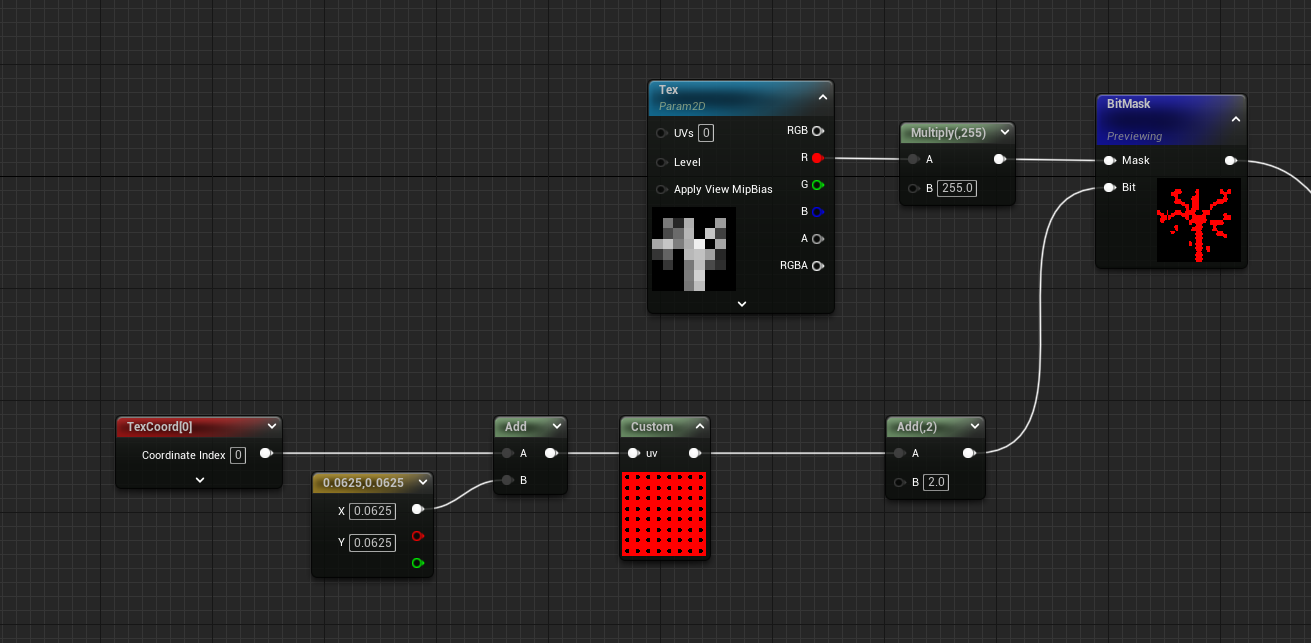Edit the UVs value field on Tex

click(x=706, y=133)
